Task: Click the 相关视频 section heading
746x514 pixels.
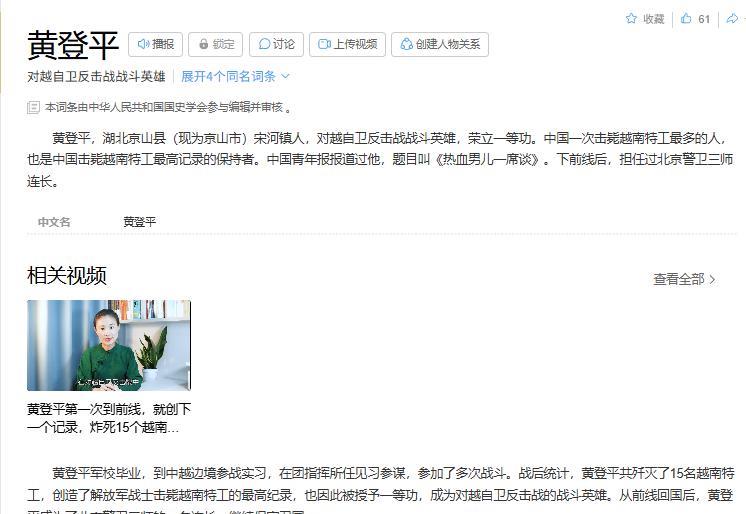Action: click(x=67, y=276)
